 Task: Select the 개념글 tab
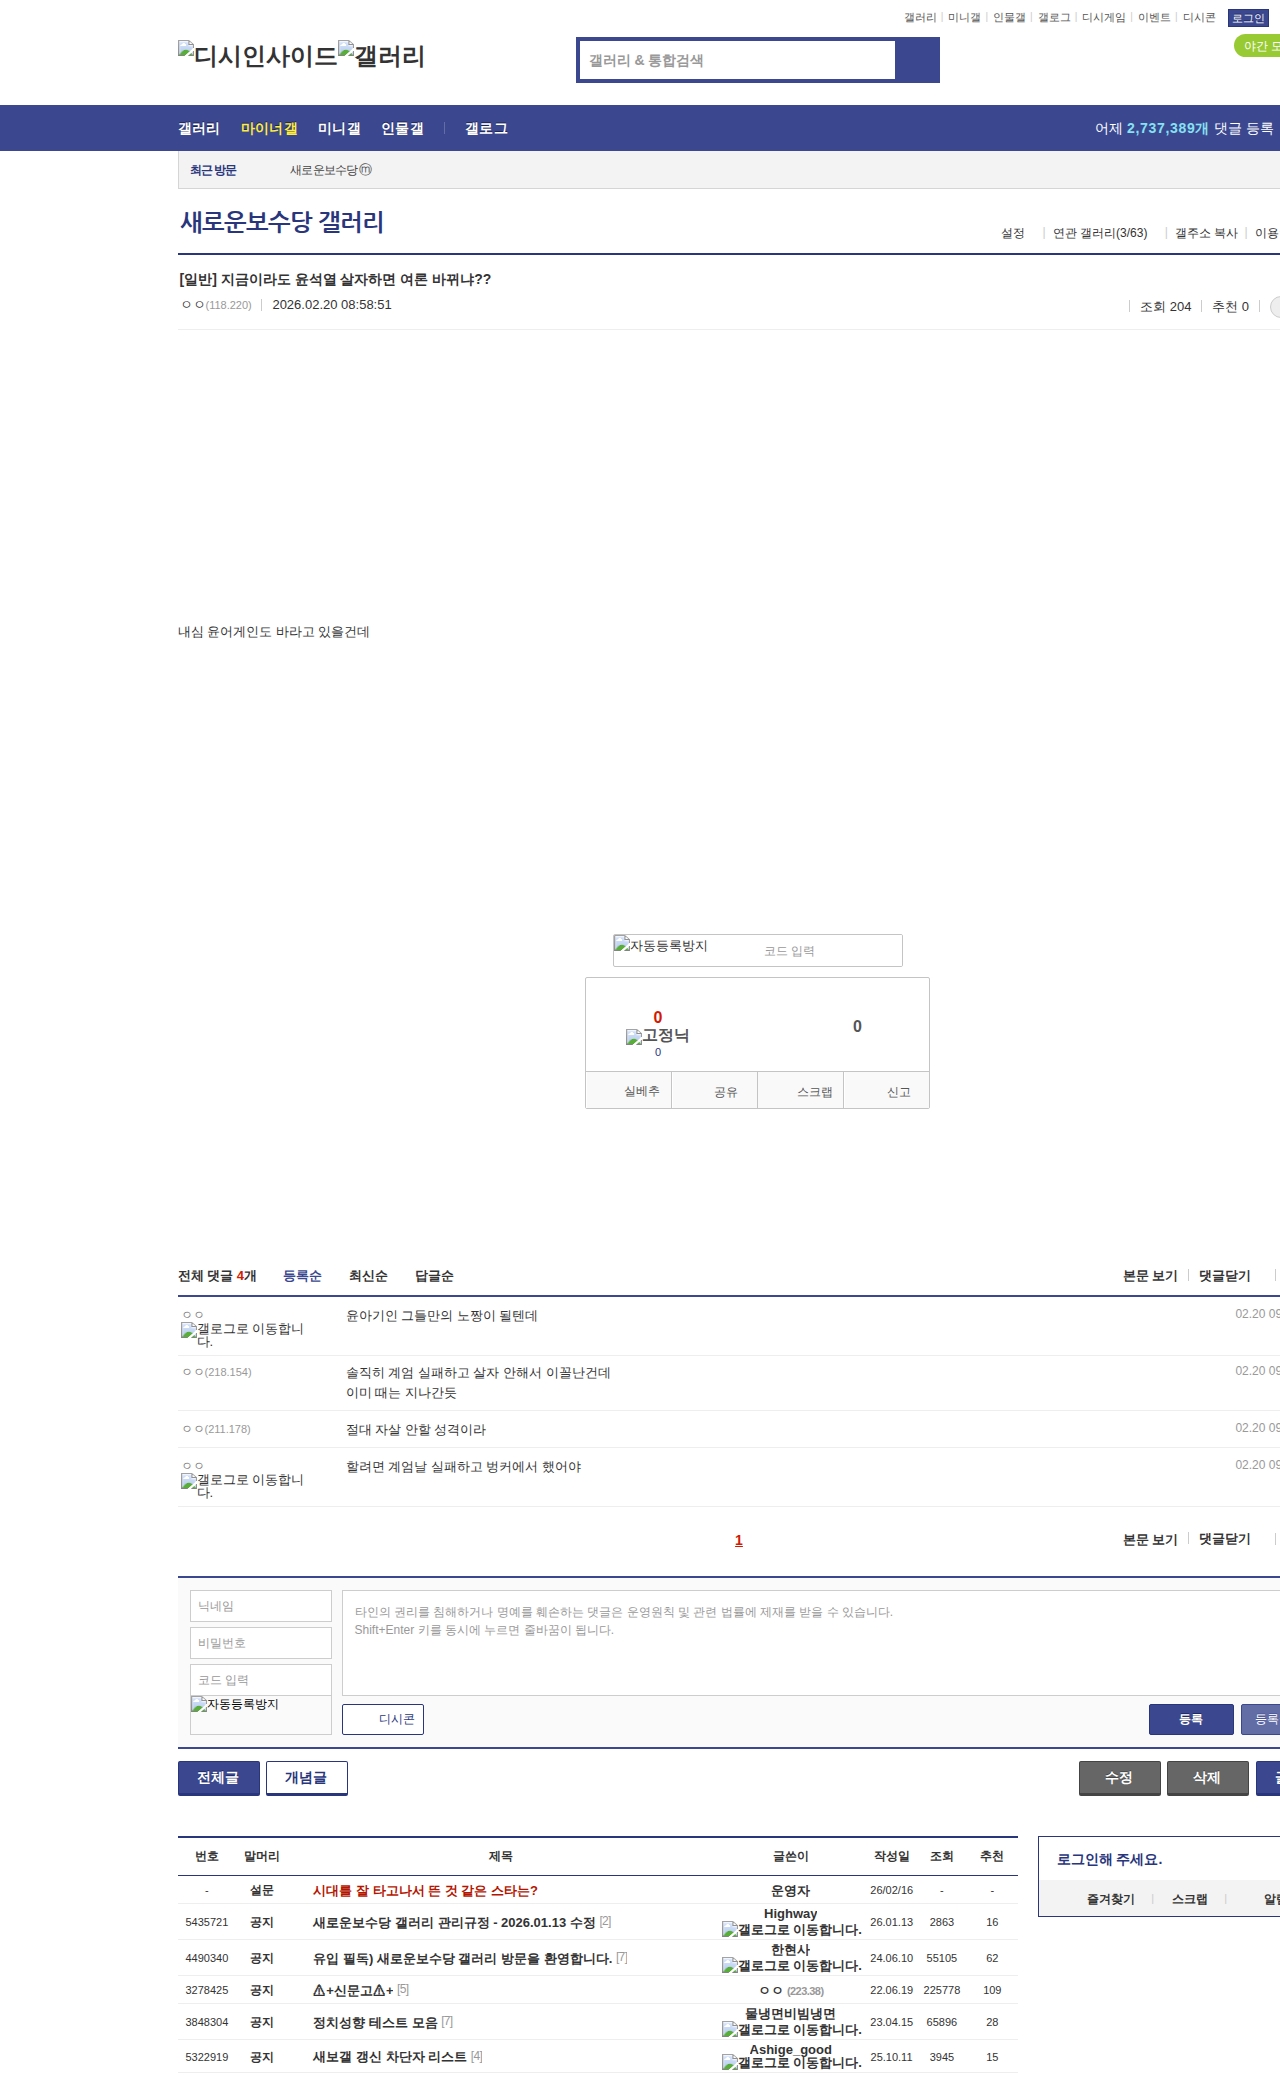tap(306, 1777)
